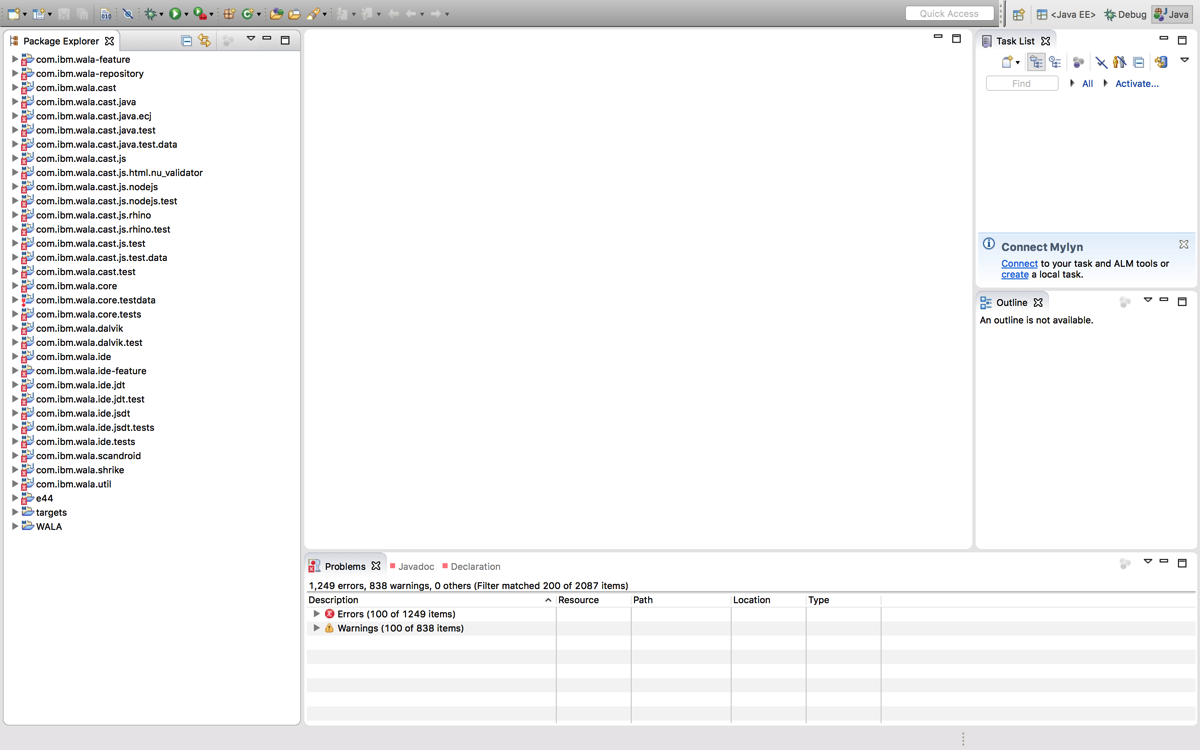Expand the Warnings (100 of 838 items) group
This screenshot has height=750, width=1200.
point(316,628)
